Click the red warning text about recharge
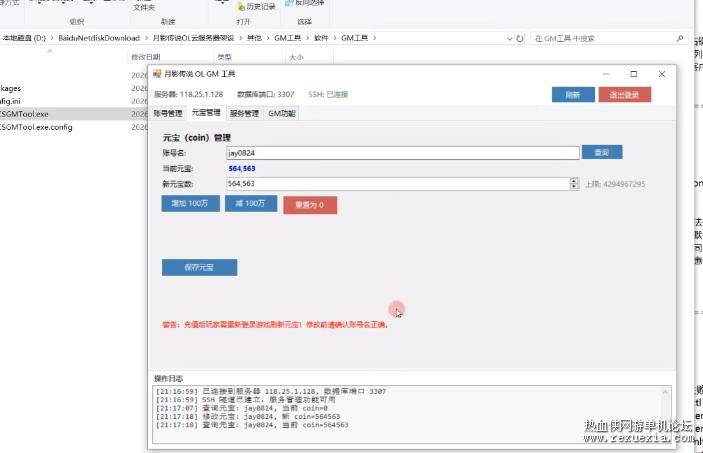The height and width of the screenshot is (453, 703). [x=275, y=324]
